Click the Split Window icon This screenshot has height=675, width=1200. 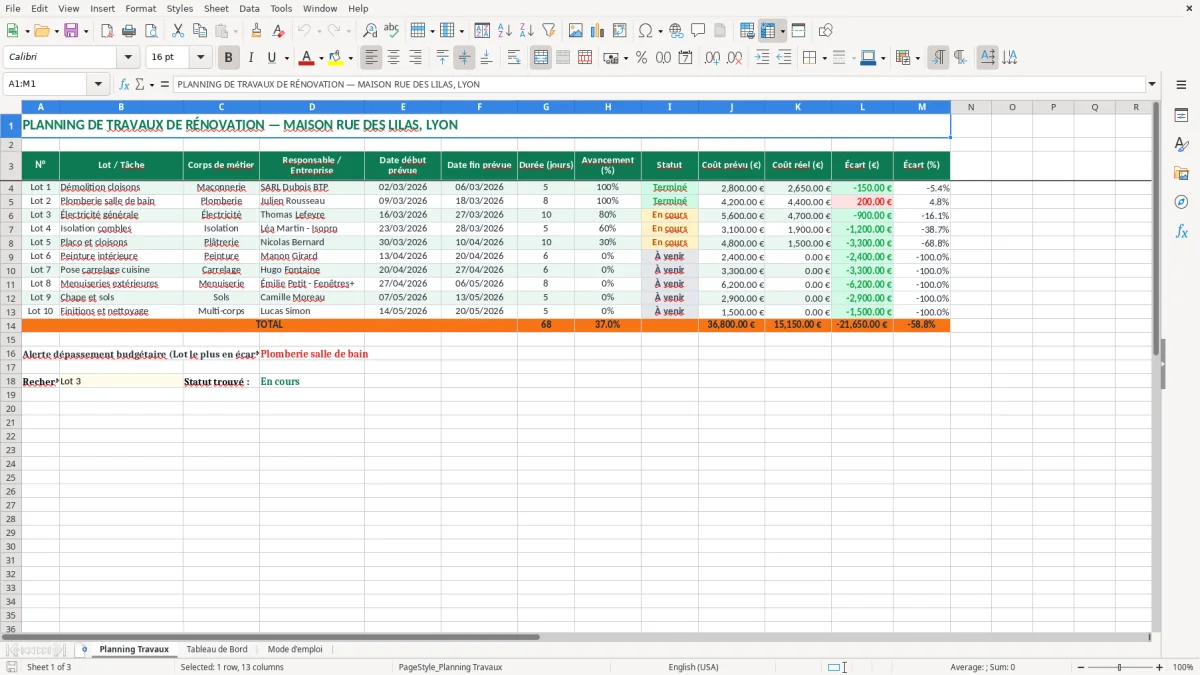click(x=798, y=31)
